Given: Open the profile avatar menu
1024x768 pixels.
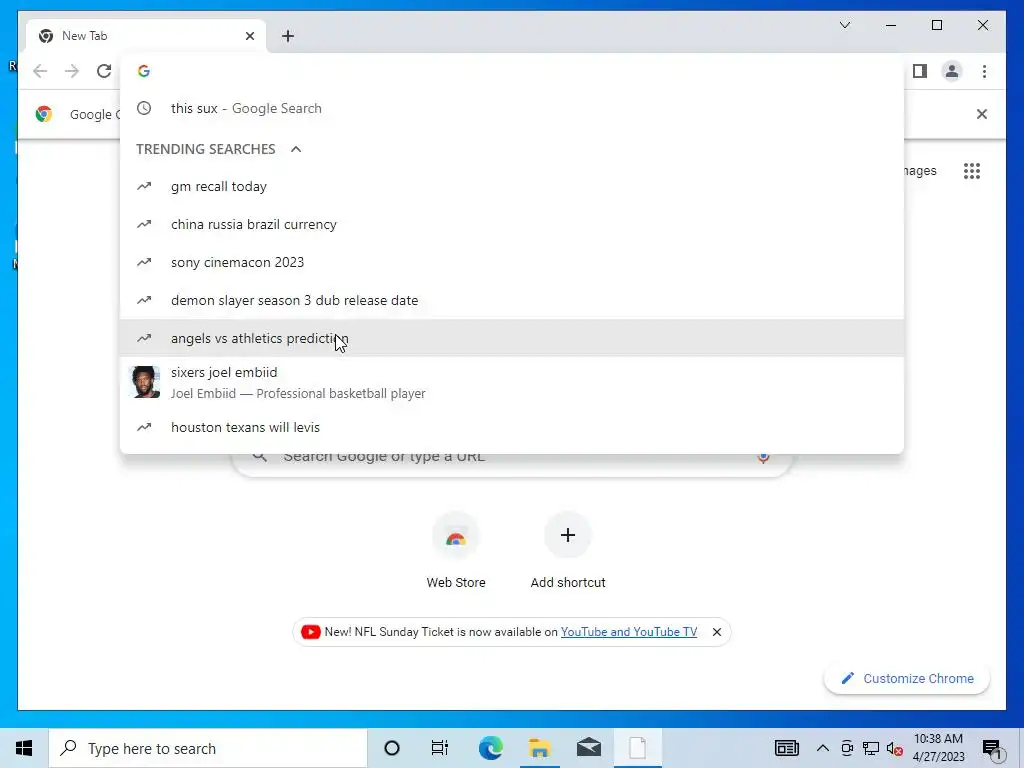Looking at the screenshot, I should (x=952, y=71).
